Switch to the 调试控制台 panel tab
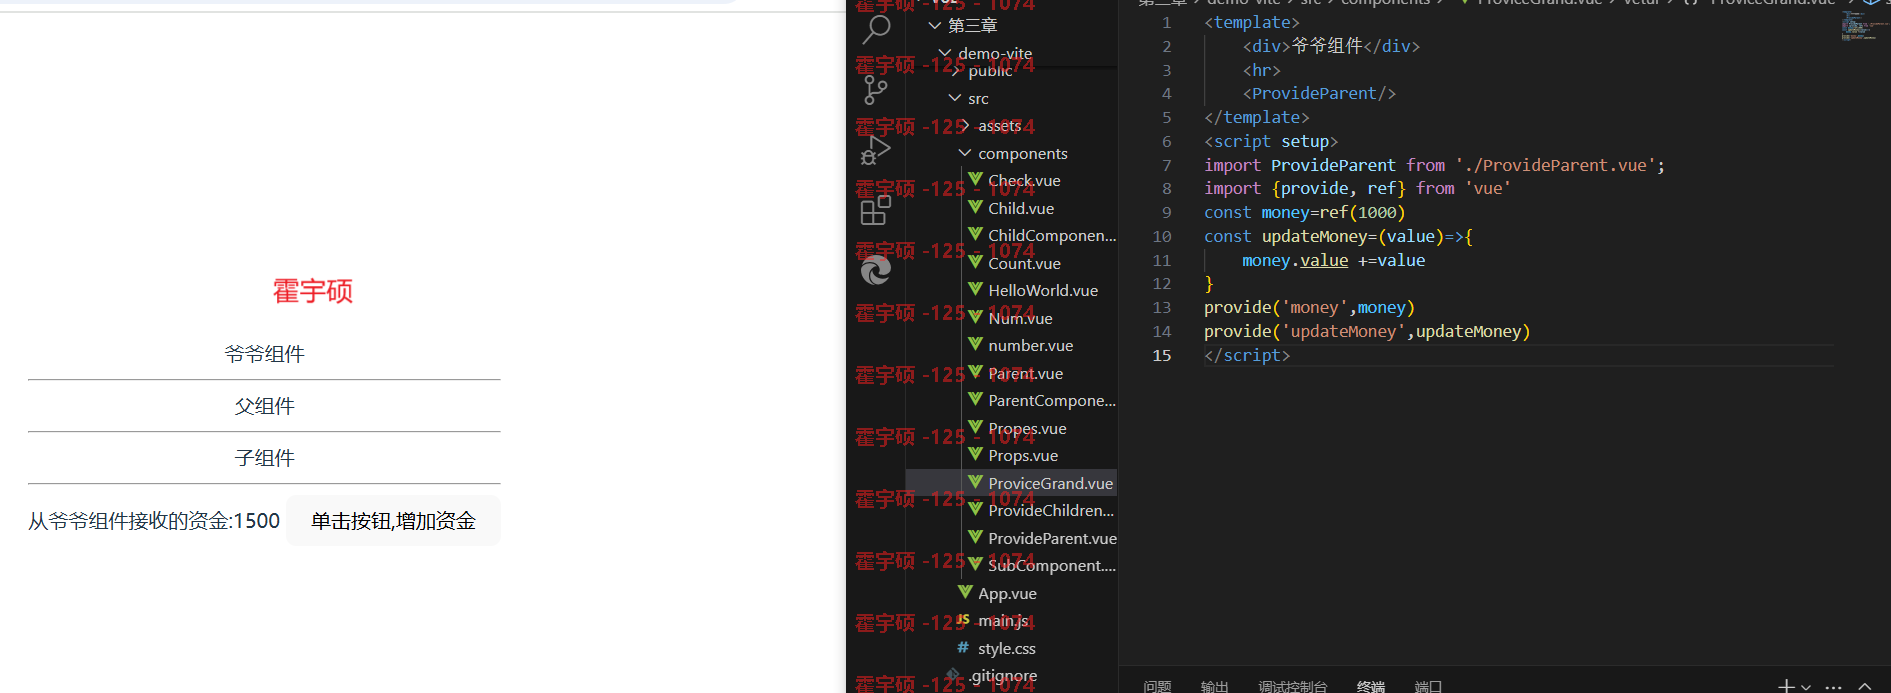The image size is (1891, 693). coord(1292,686)
